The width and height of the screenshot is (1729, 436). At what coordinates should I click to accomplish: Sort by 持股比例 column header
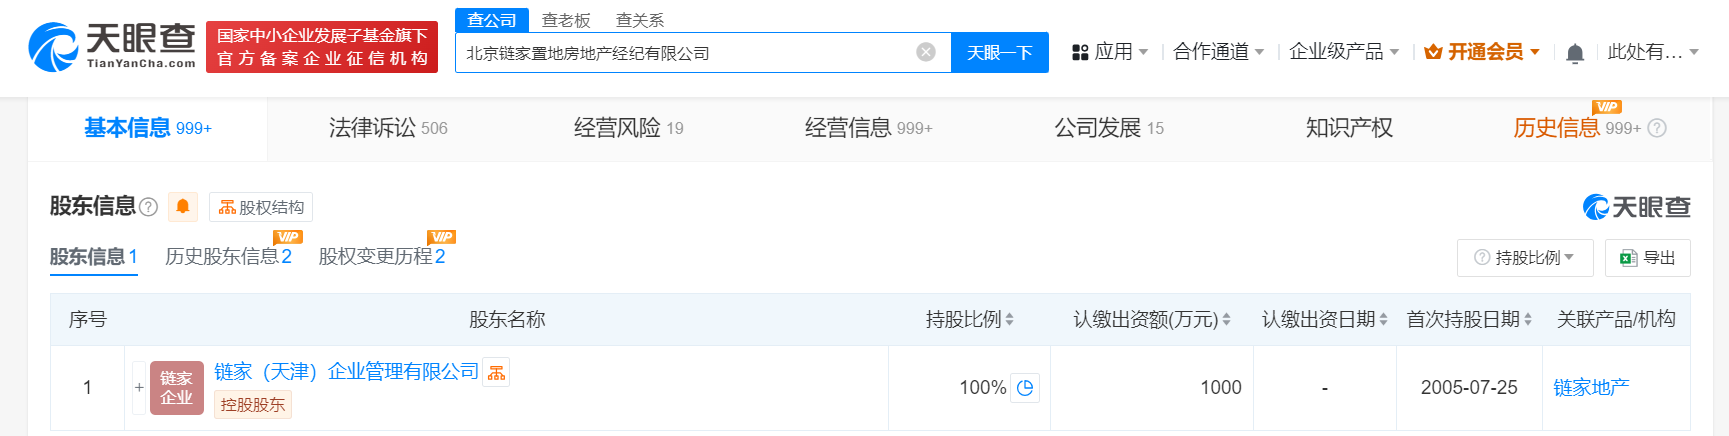point(969,319)
